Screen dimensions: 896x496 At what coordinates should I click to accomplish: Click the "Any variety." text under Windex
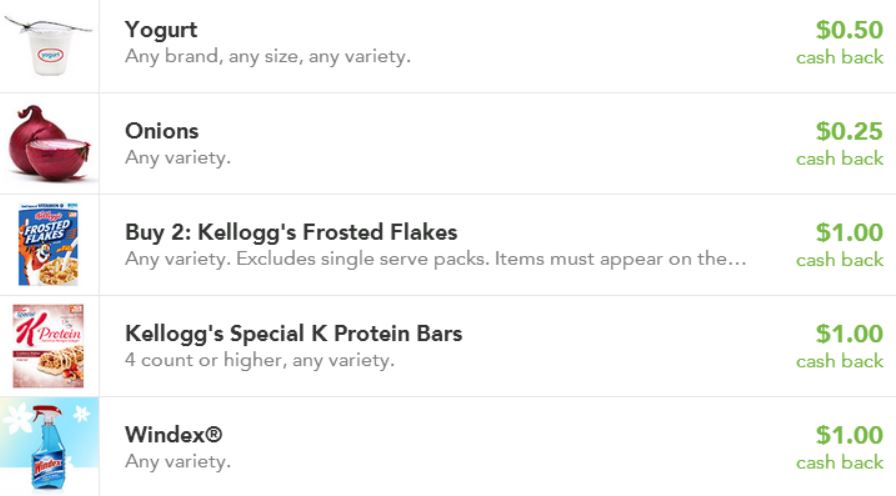tap(177, 462)
